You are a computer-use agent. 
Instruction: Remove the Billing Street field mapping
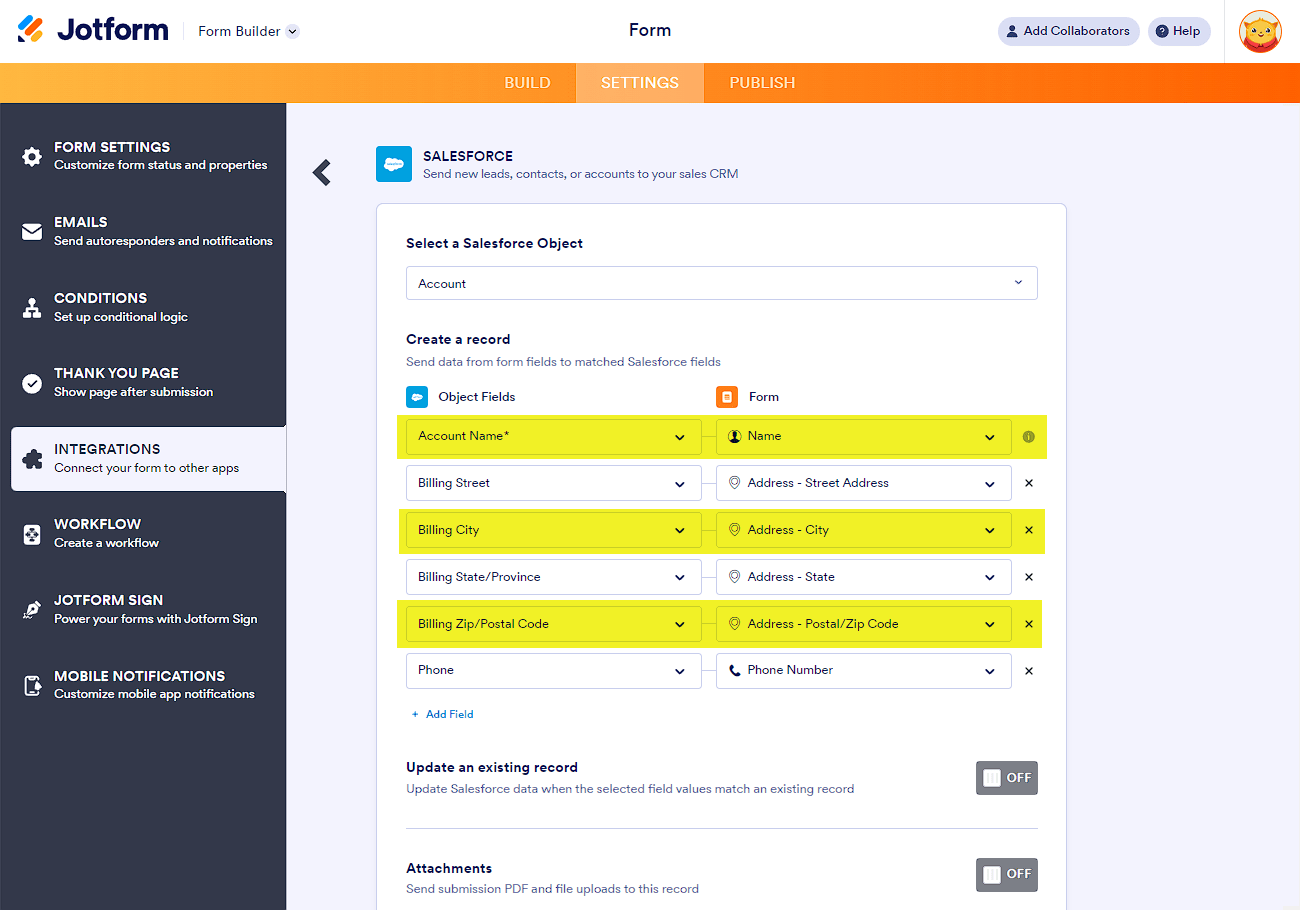1029,483
